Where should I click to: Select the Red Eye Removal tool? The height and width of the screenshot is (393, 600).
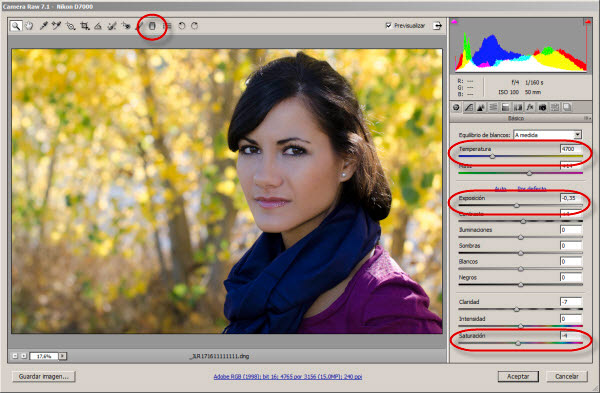click(126, 26)
